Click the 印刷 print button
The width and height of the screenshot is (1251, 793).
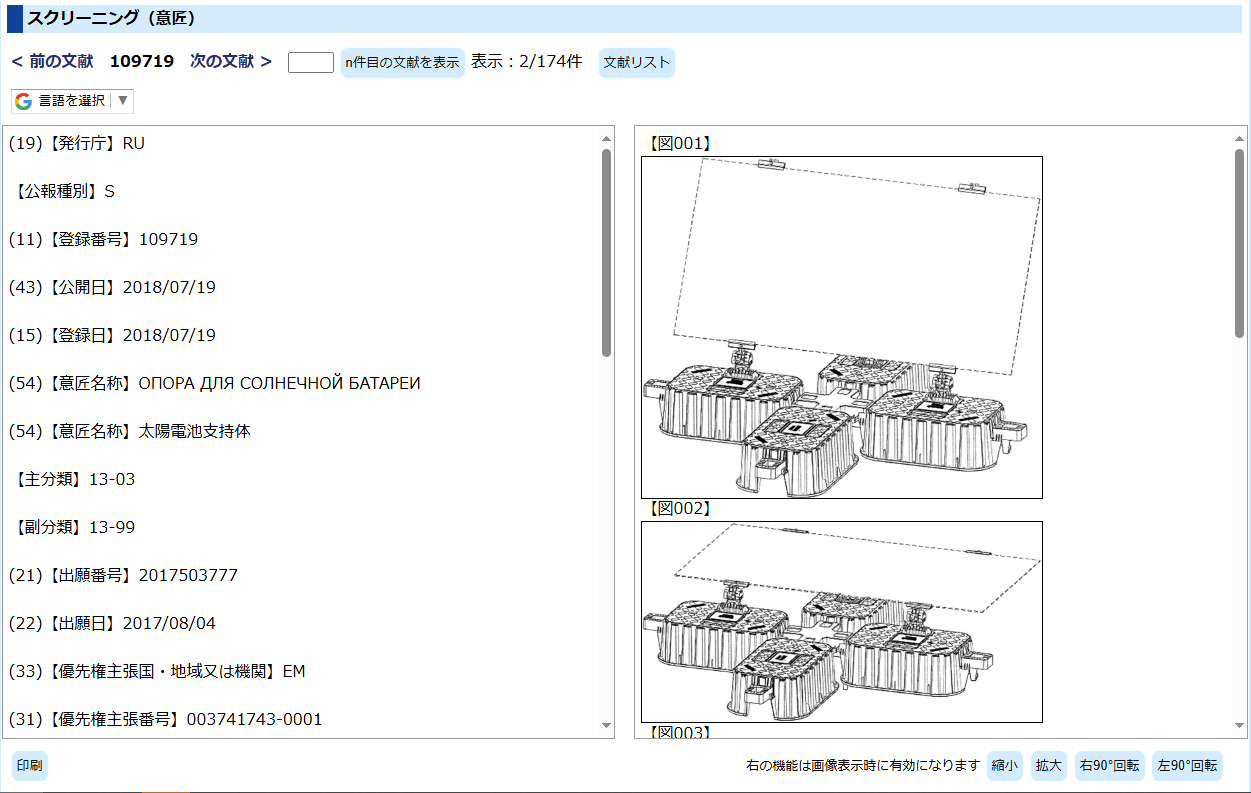(x=29, y=766)
